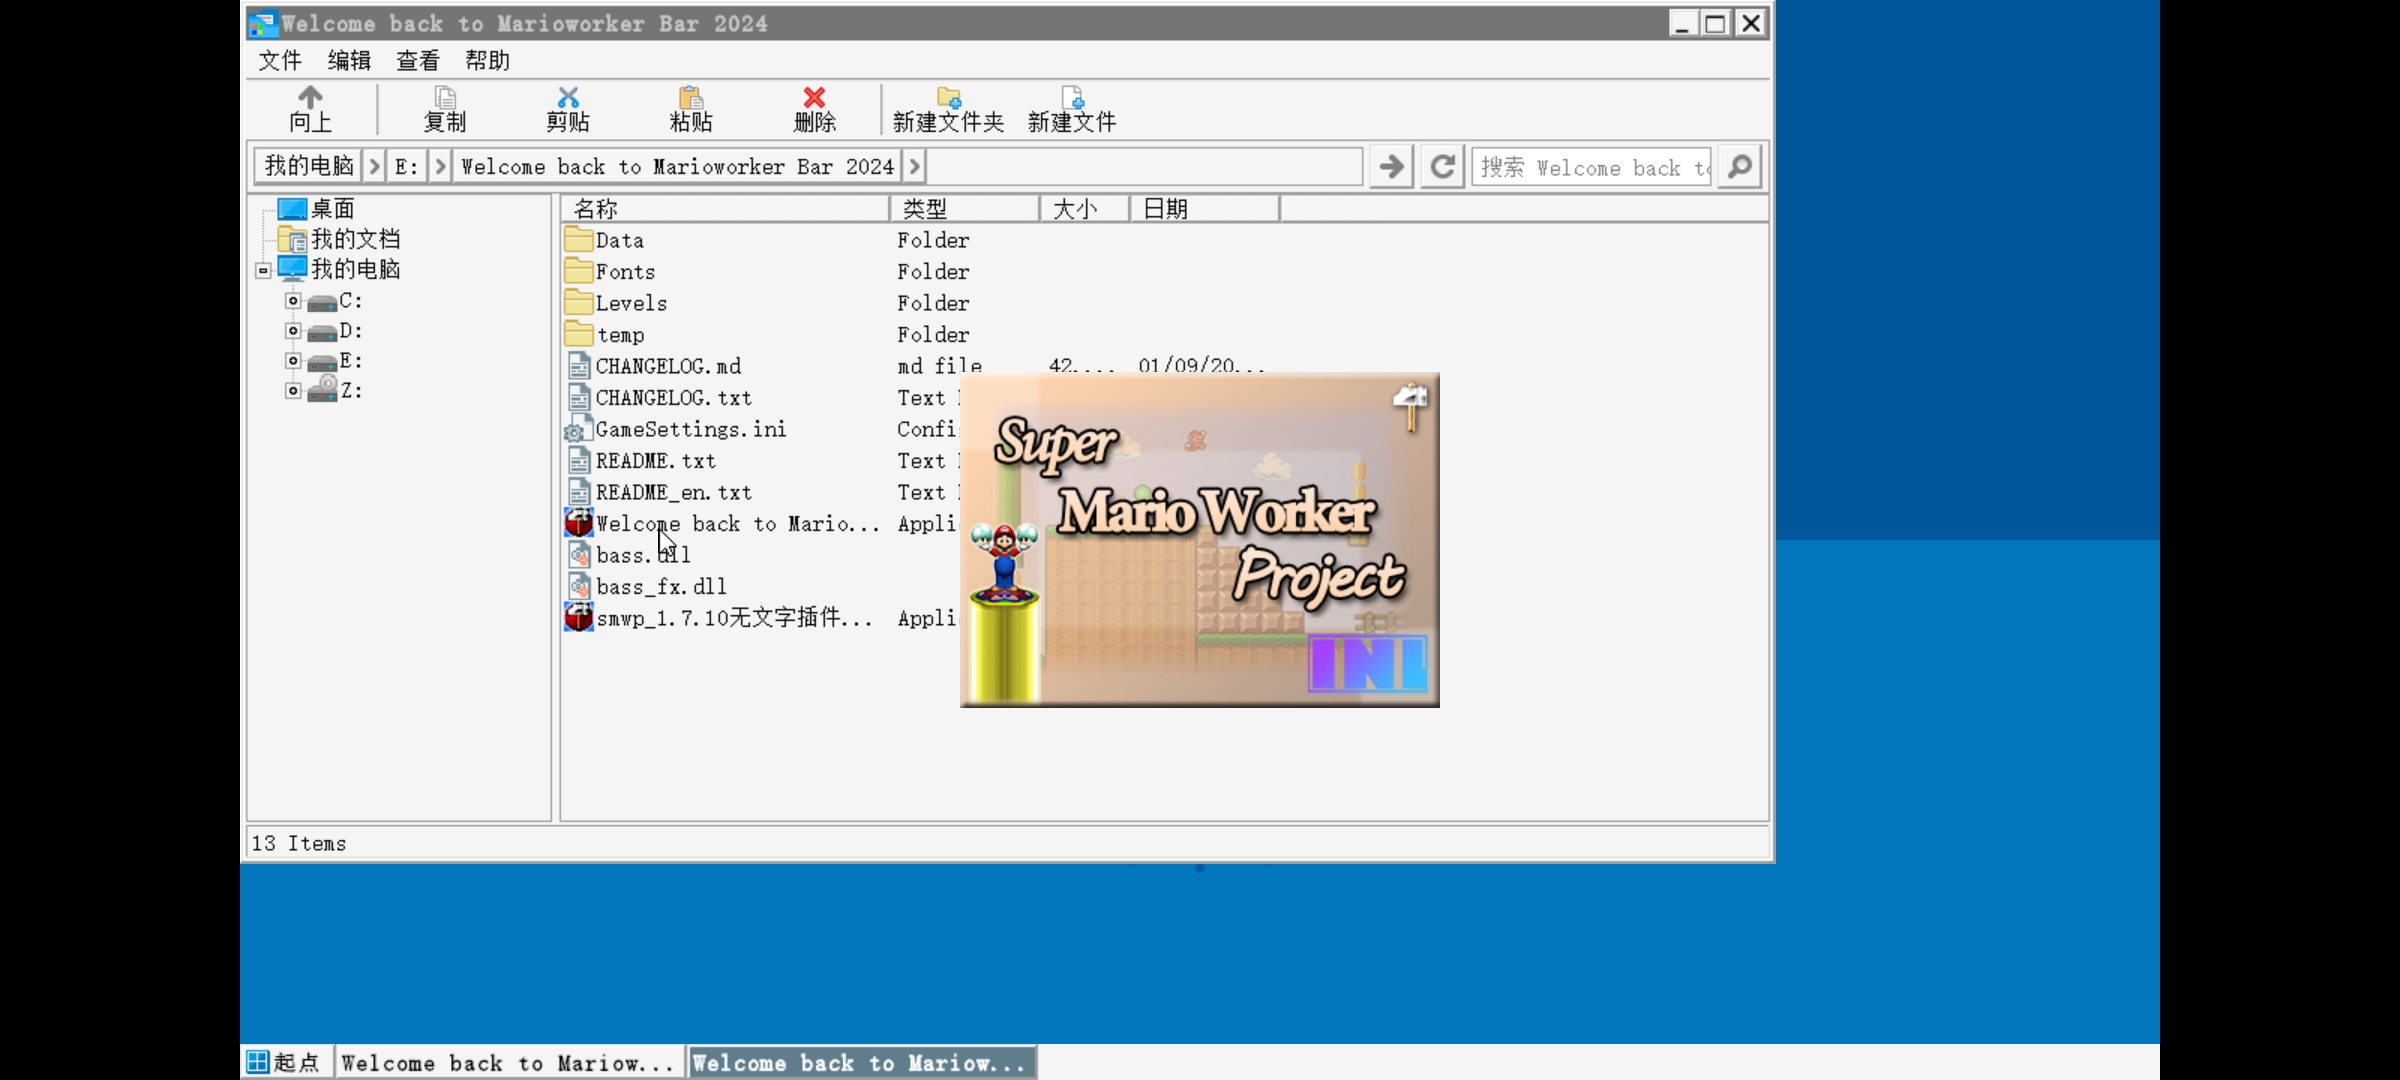Cut the selection with the 剪贴 scissors
This screenshot has width=2400, height=1080.
click(x=568, y=108)
